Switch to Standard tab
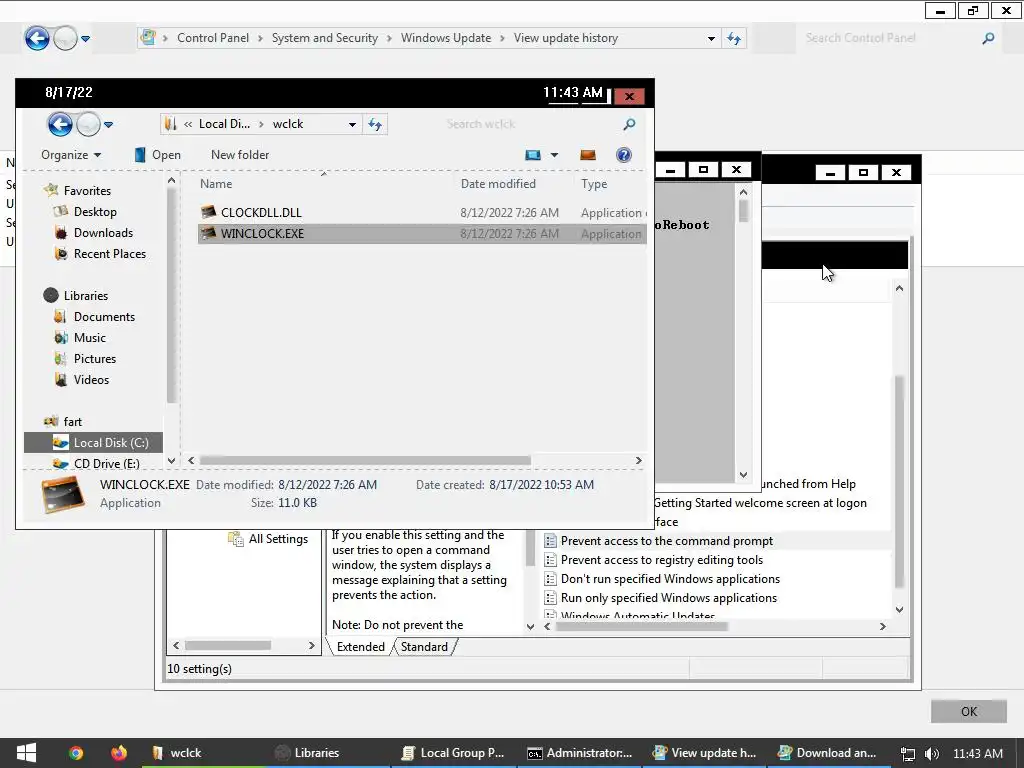 pyautogui.click(x=424, y=647)
